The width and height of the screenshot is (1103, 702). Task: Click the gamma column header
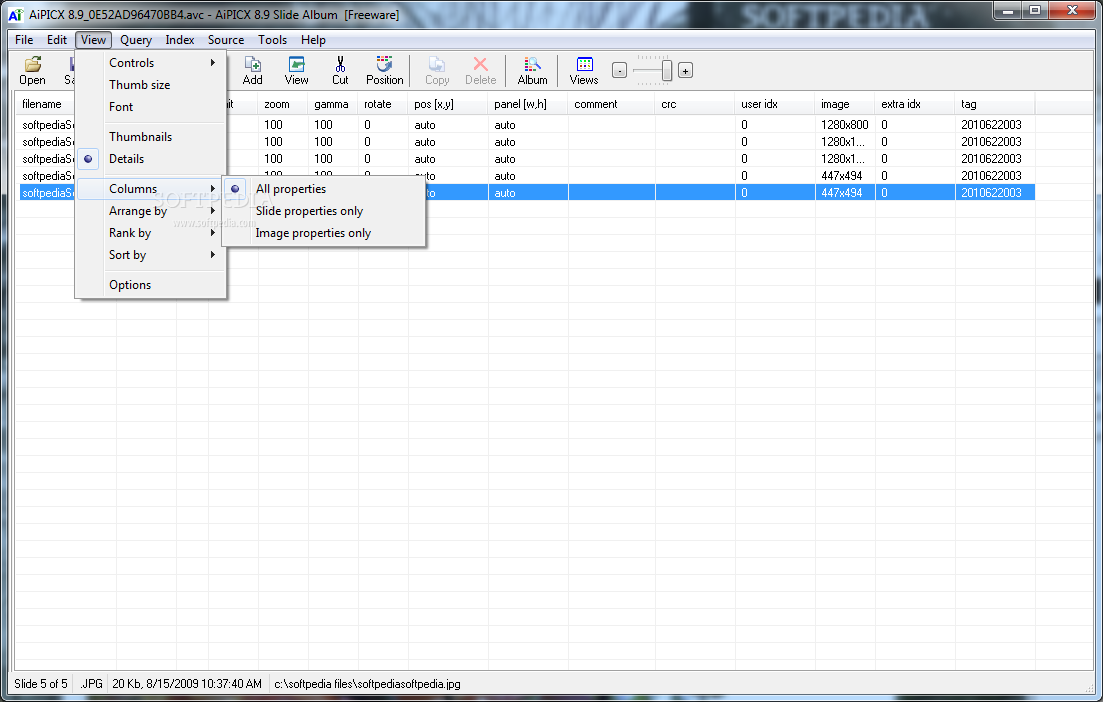click(x=333, y=104)
